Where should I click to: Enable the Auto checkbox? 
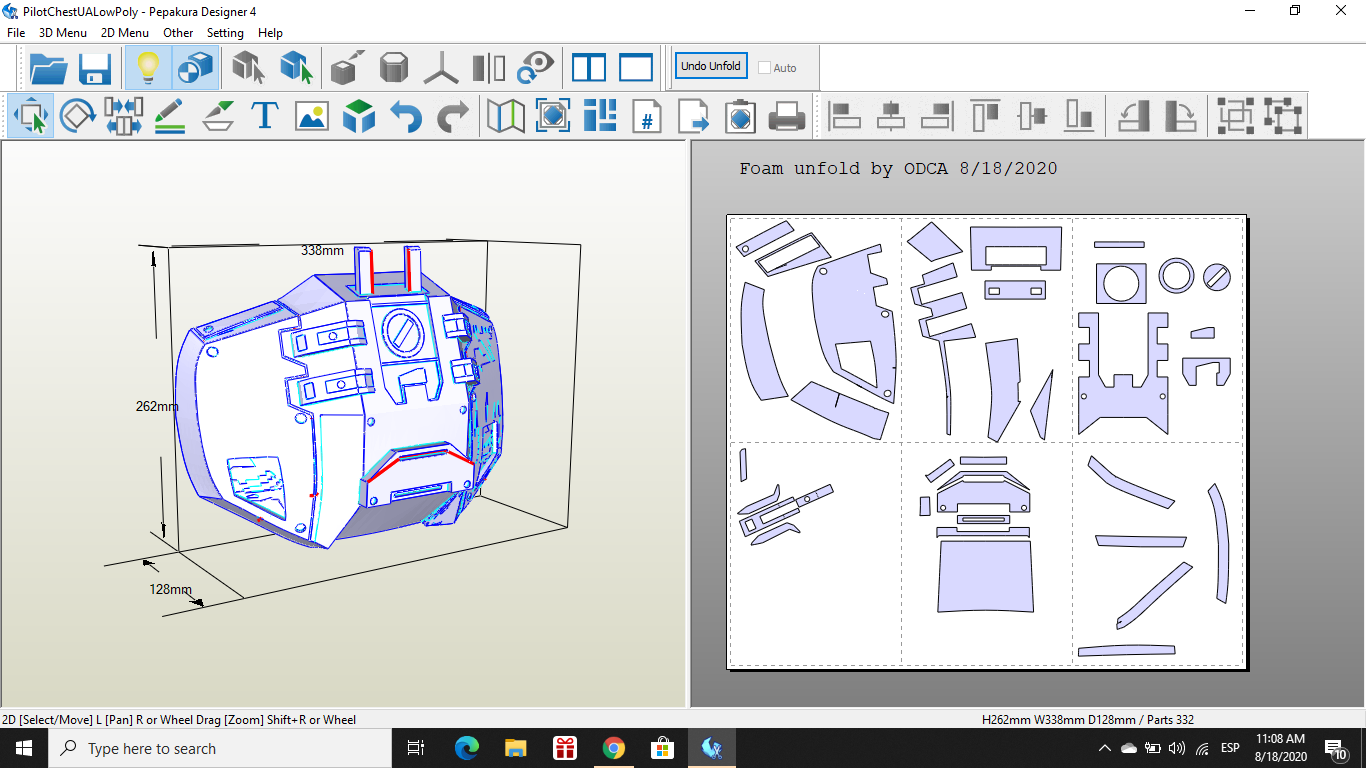[x=765, y=68]
